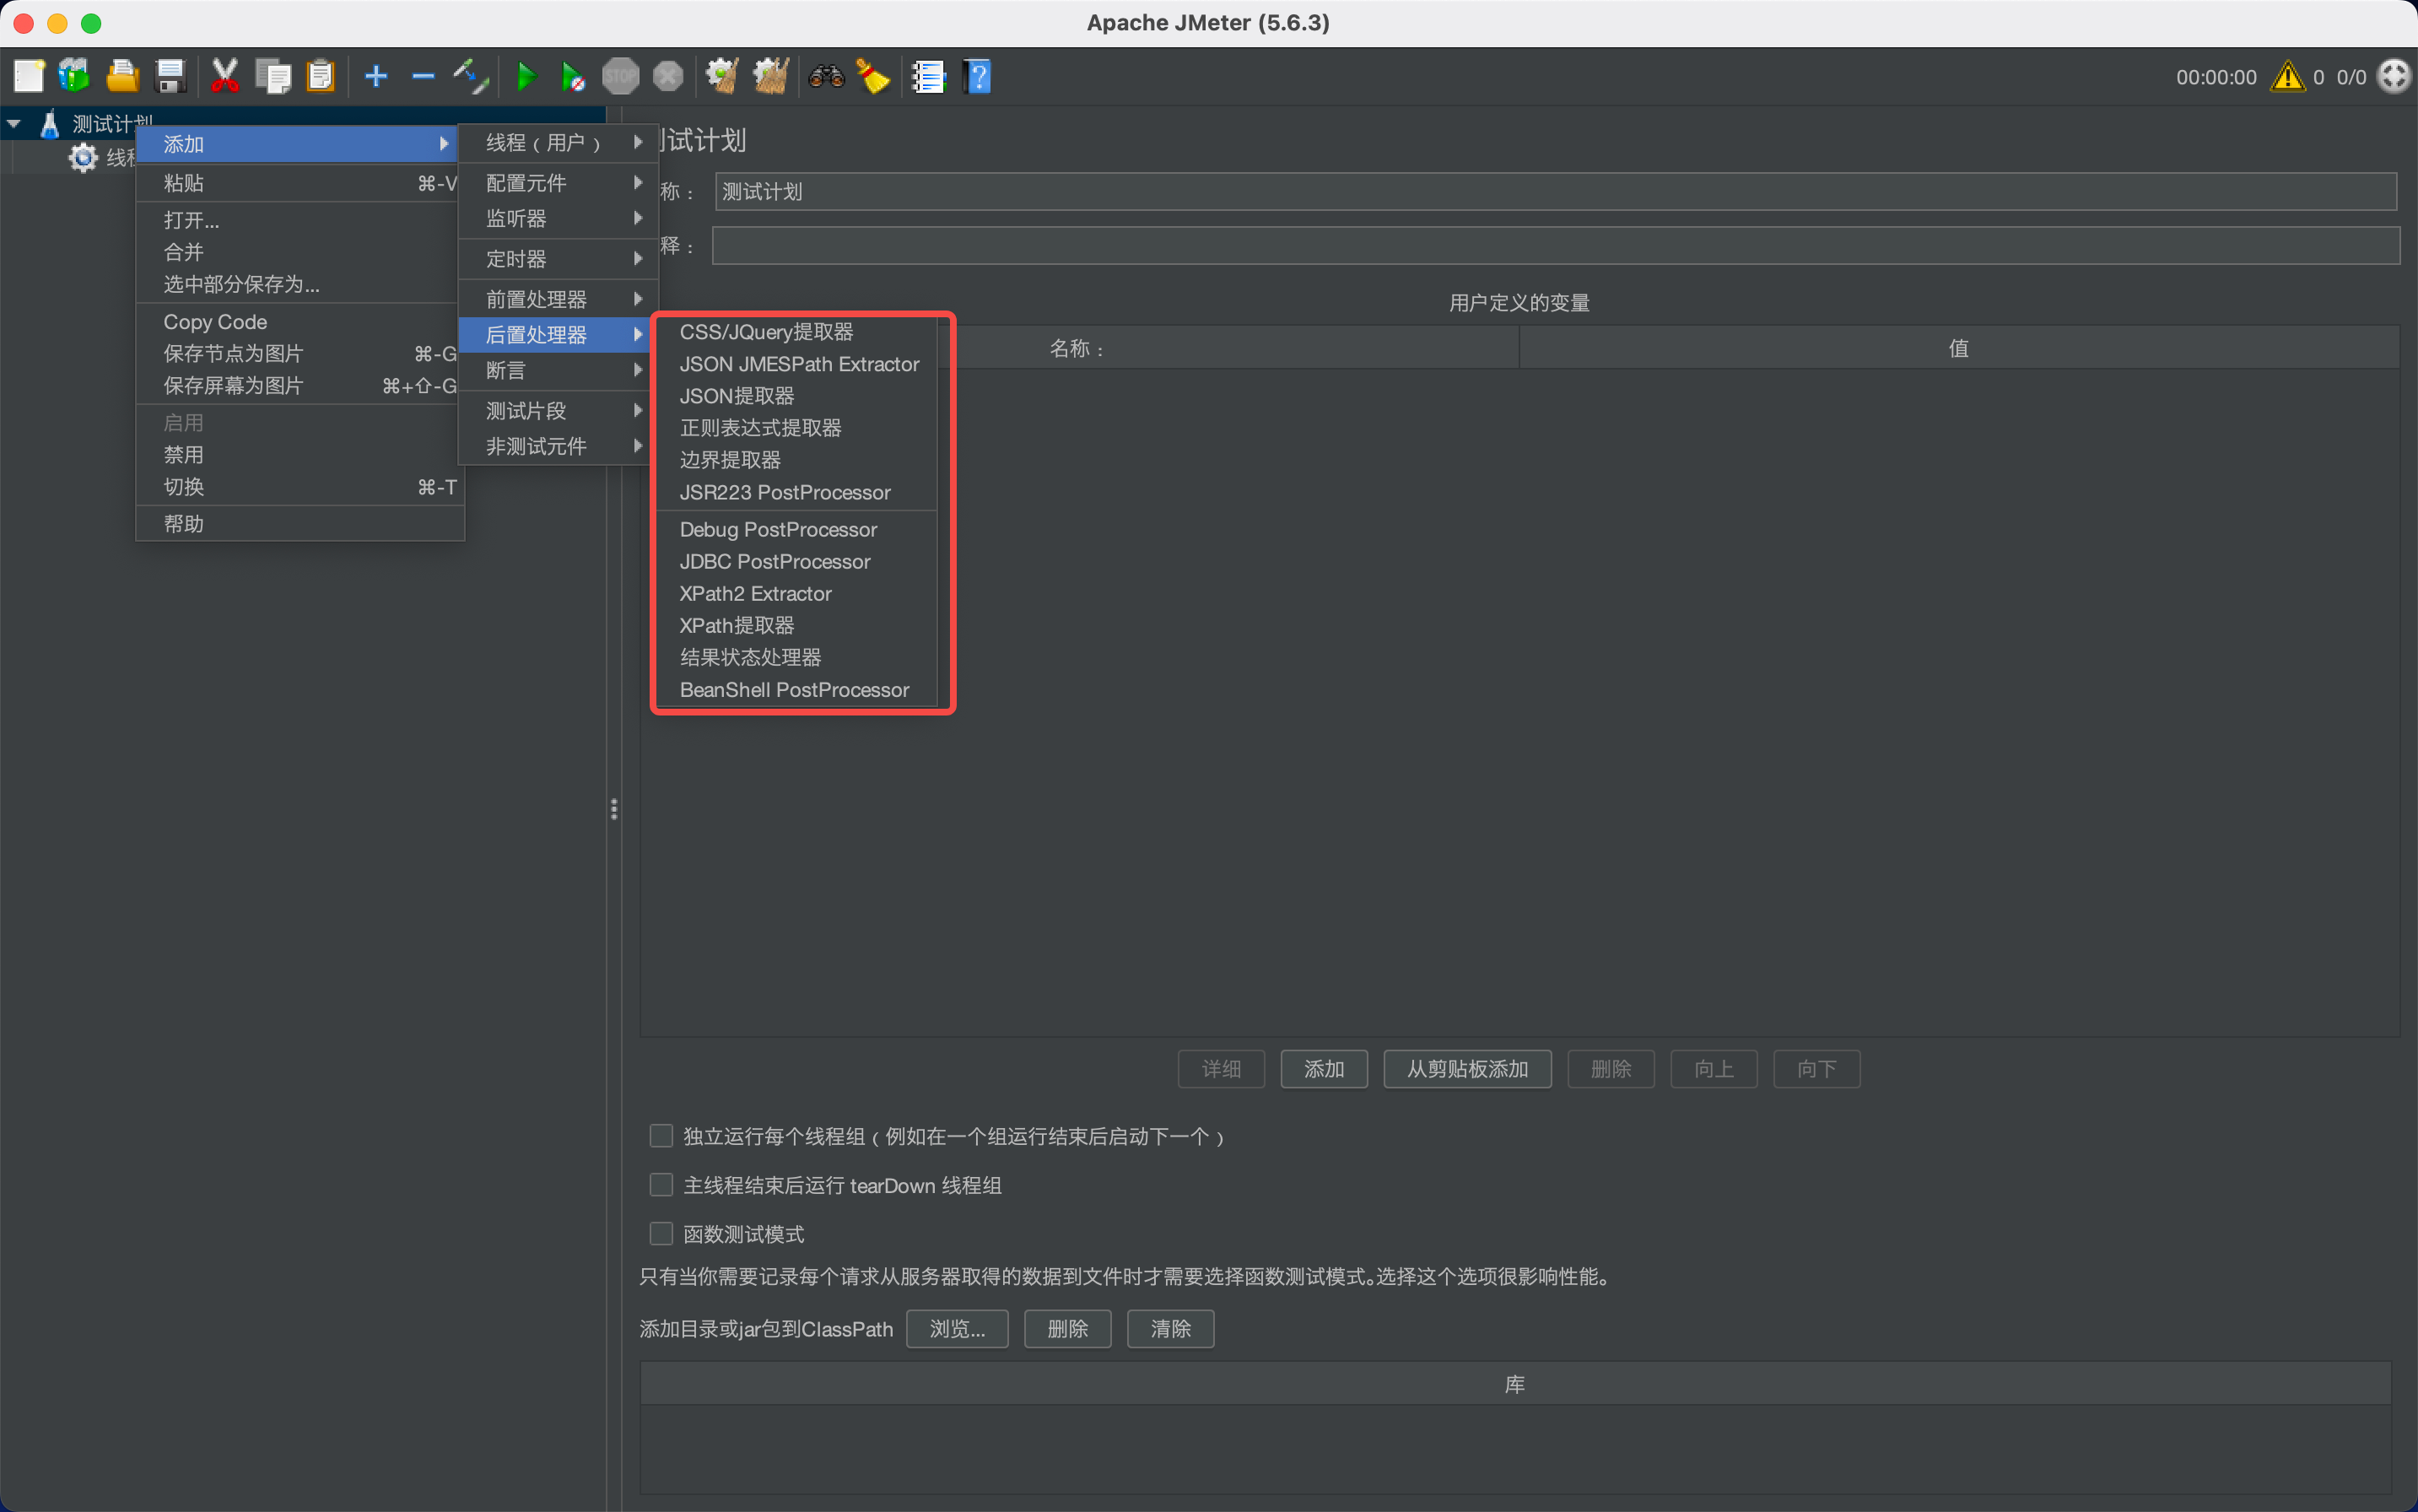Click 浏览... ClassPath button
The image size is (2418, 1512).
(x=957, y=1329)
